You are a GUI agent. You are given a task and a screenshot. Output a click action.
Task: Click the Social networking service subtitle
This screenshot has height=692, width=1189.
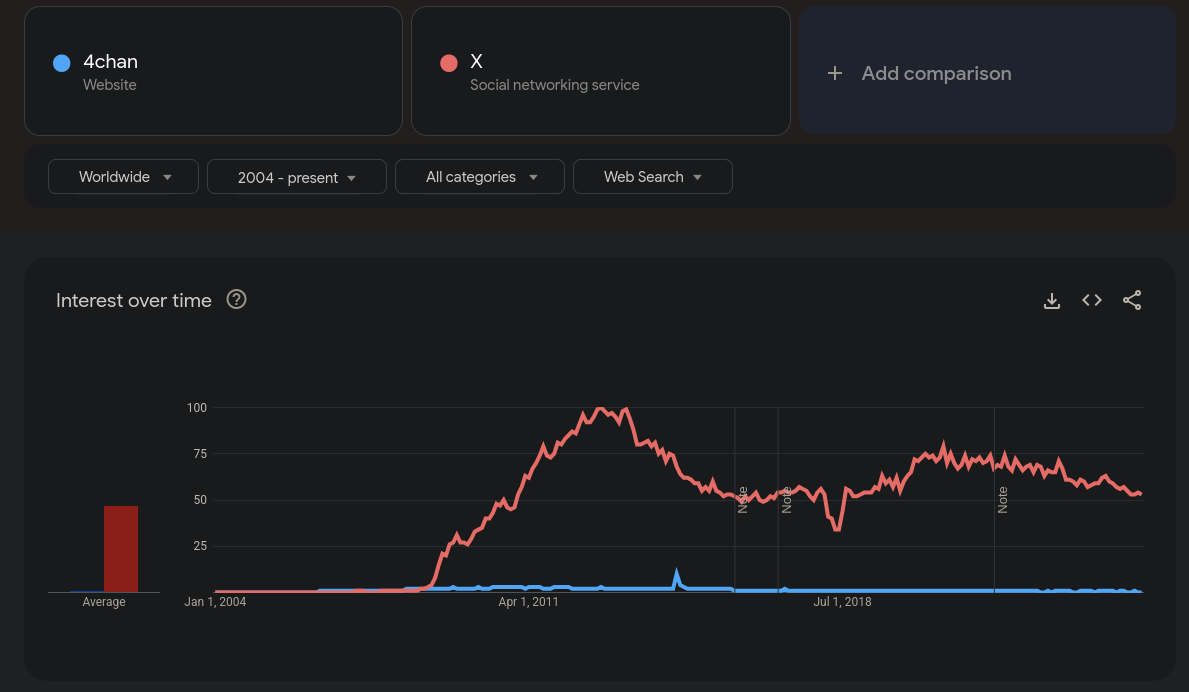click(x=554, y=85)
